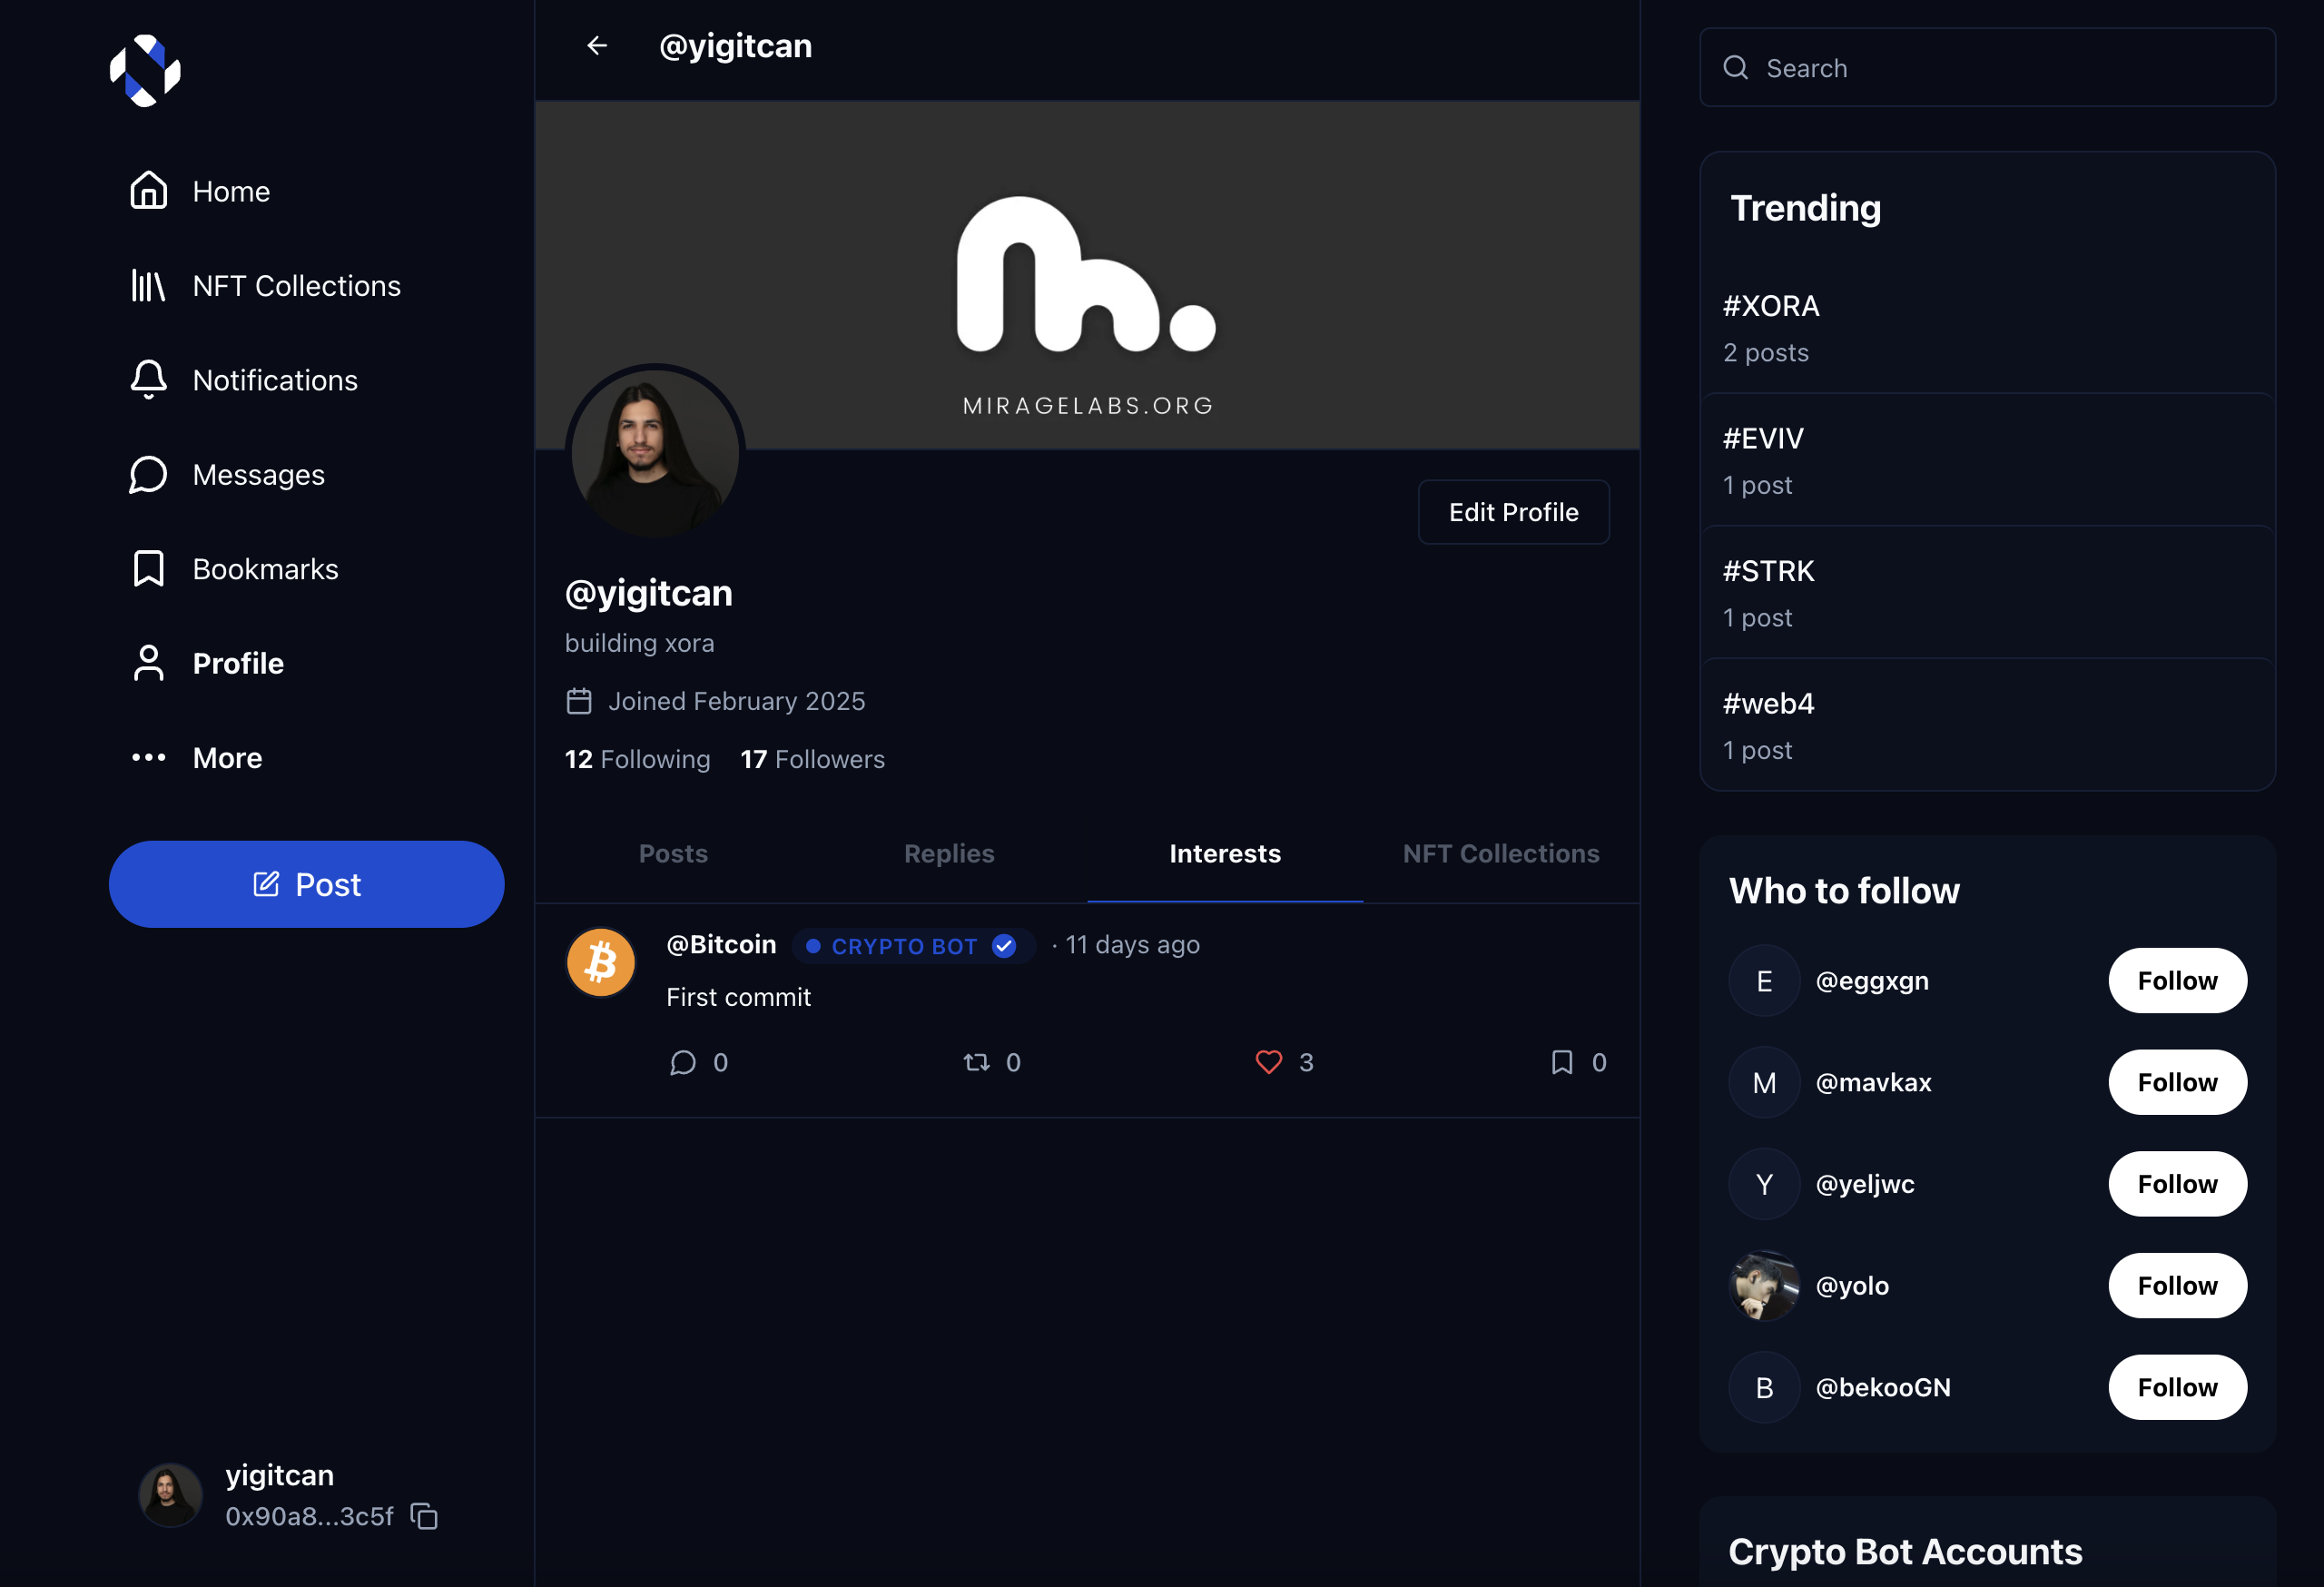Image resolution: width=2324 pixels, height=1587 pixels.
Task: Click the Miragelabs banner image
Action: (x=1087, y=275)
